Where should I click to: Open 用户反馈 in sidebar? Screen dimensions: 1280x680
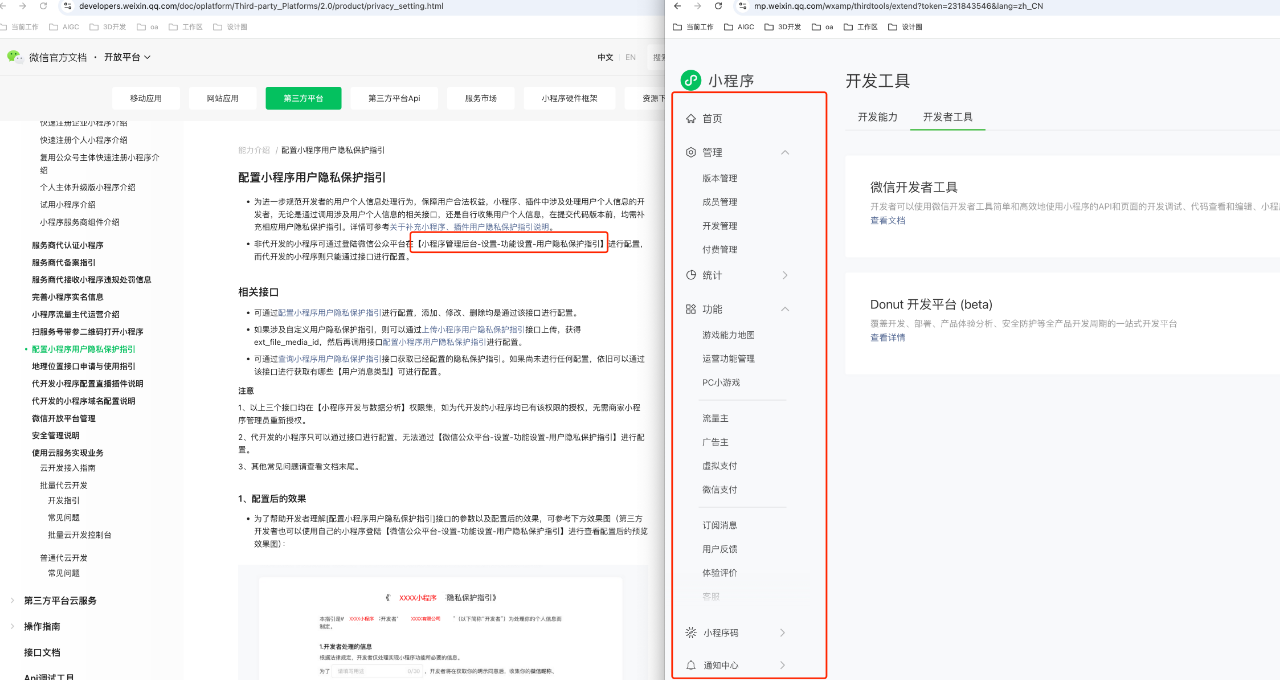click(720, 549)
